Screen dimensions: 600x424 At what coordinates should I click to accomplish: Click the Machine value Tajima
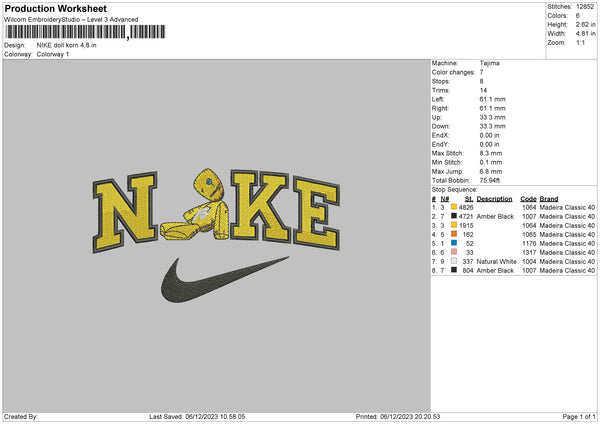[x=489, y=63]
